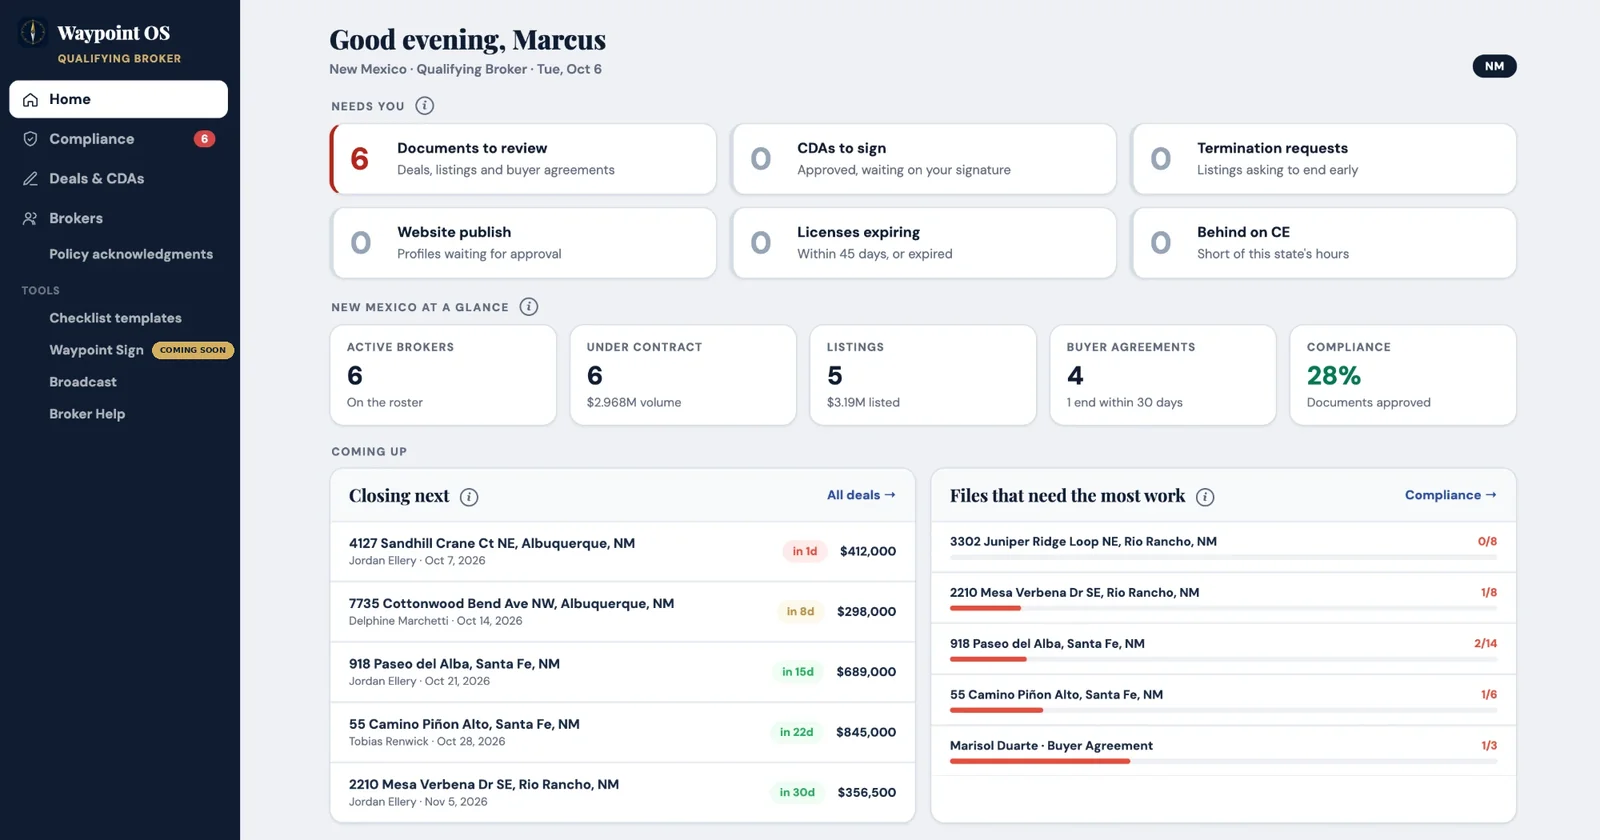The height and width of the screenshot is (840, 1600).
Task: Click the Listings stat card
Action: 923,375
